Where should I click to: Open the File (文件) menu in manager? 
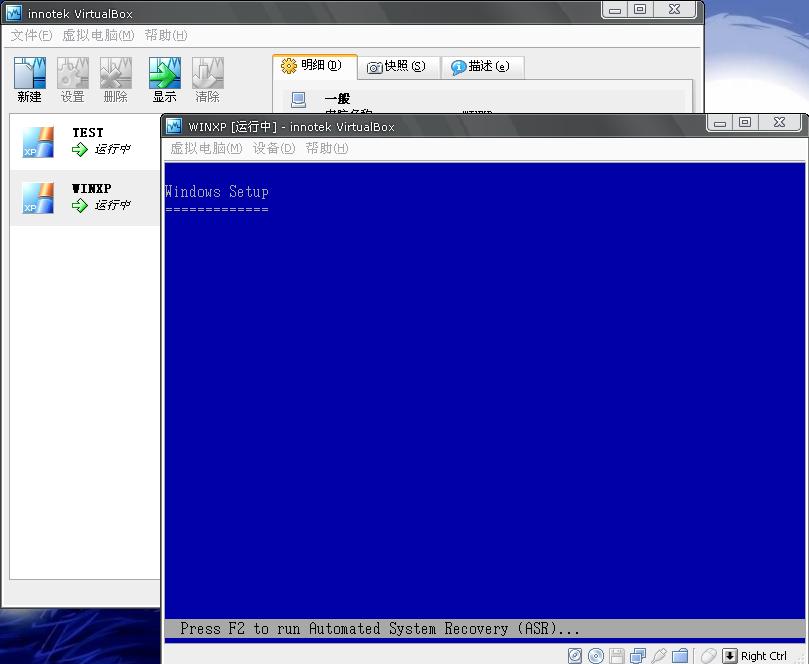pyautogui.click(x=31, y=35)
